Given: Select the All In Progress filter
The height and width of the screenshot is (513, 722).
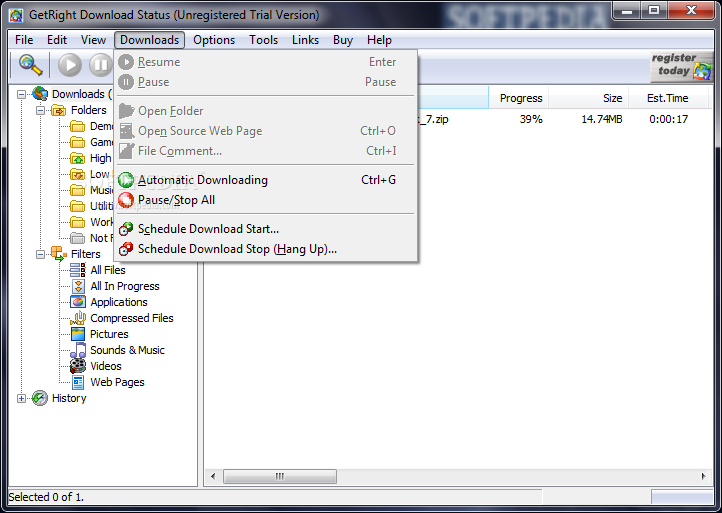Looking at the screenshot, I should 125,286.
